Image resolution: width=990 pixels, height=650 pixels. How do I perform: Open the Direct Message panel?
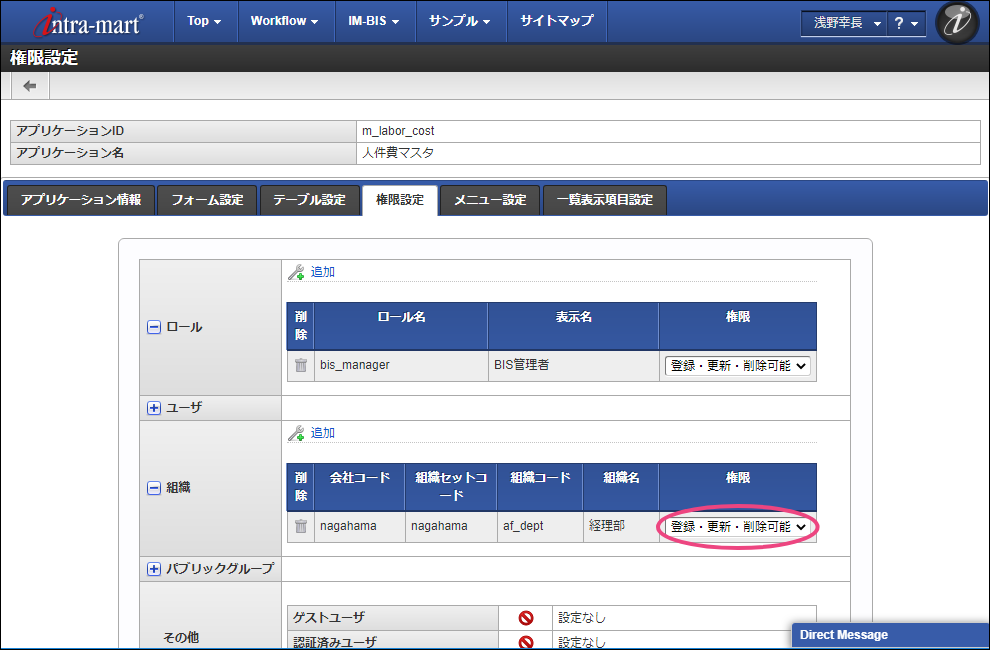point(890,635)
